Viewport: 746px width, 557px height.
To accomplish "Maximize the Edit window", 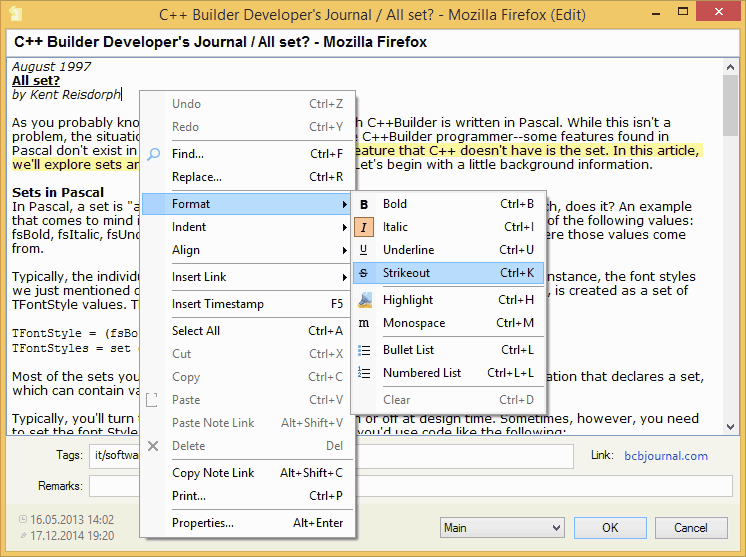I will (x=683, y=12).
